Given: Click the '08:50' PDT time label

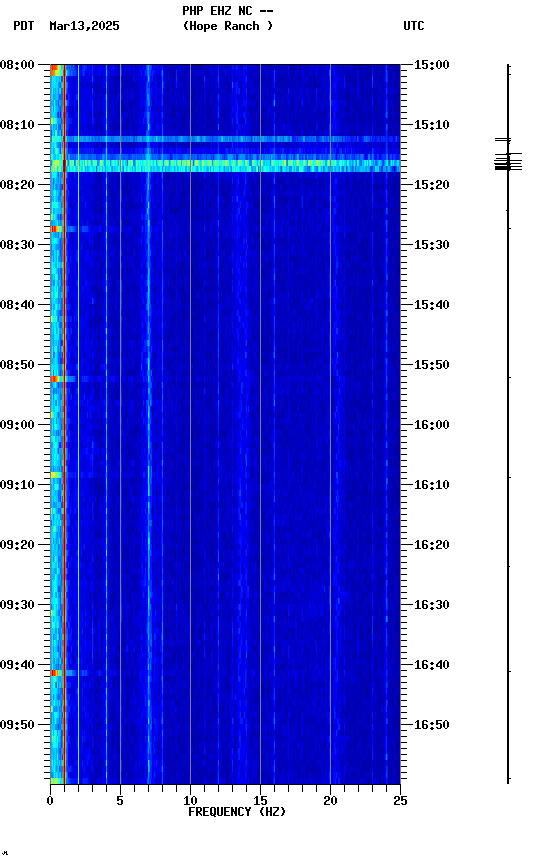Looking at the screenshot, I should pyautogui.click(x=17, y=365).
